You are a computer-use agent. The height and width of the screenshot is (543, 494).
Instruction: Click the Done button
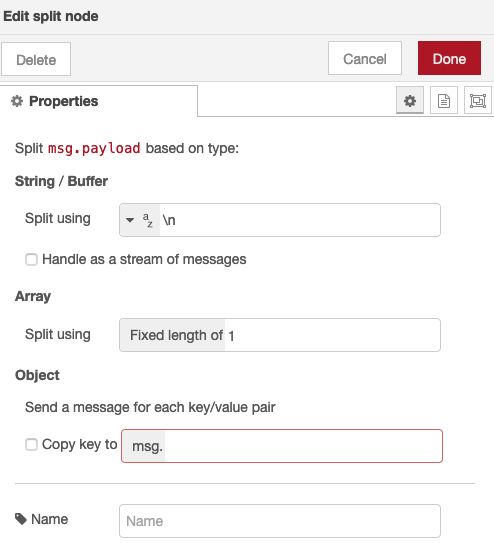[449, 58]
